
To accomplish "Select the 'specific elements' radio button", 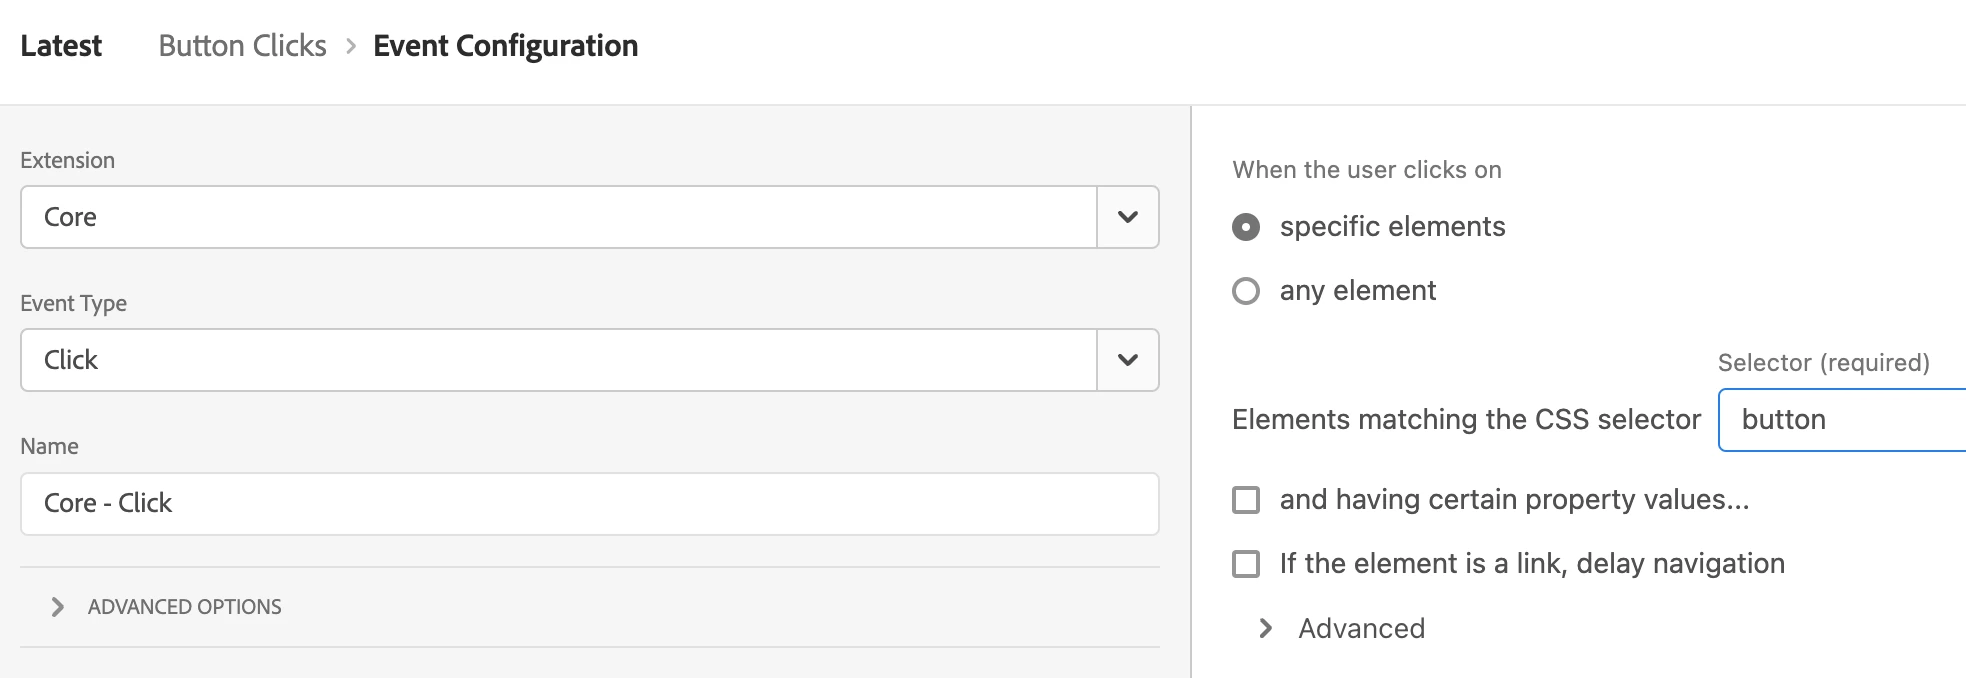I will click(x=1246, y=228).
